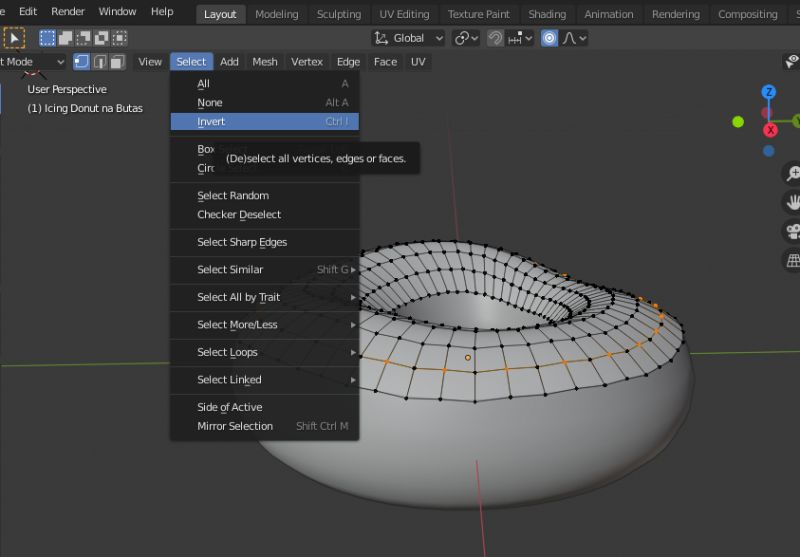Image resolution: width=800 pixels, height=557 pixels.
Task: Choose Subtract Selection mode icon
Action: (83, 38)
